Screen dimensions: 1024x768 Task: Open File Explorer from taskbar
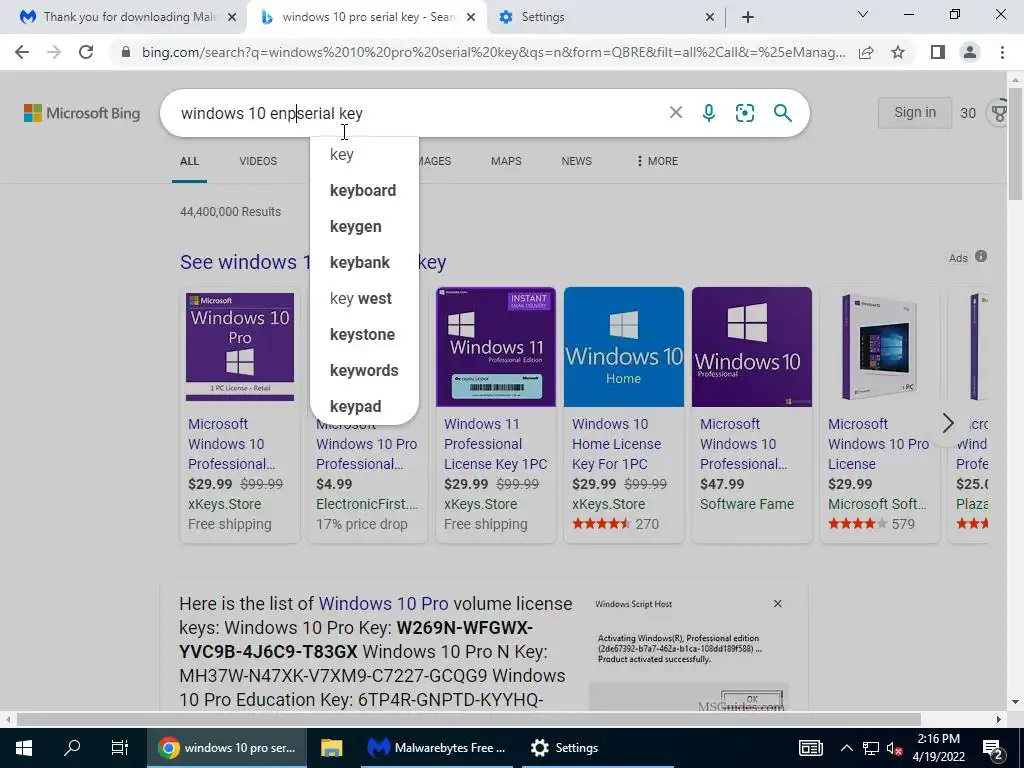tap(332, 748)
